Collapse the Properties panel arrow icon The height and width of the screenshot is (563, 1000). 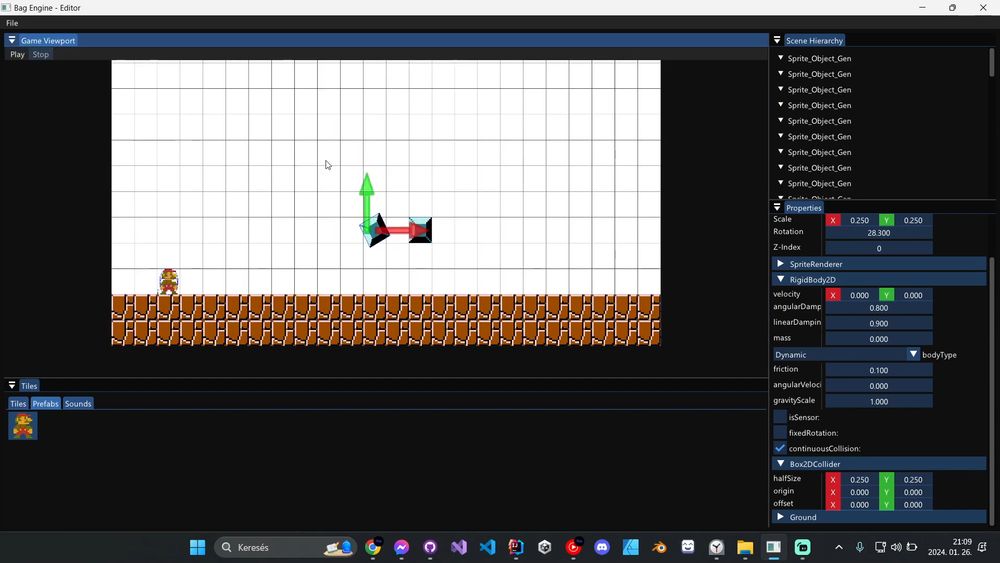coord(777,207)
